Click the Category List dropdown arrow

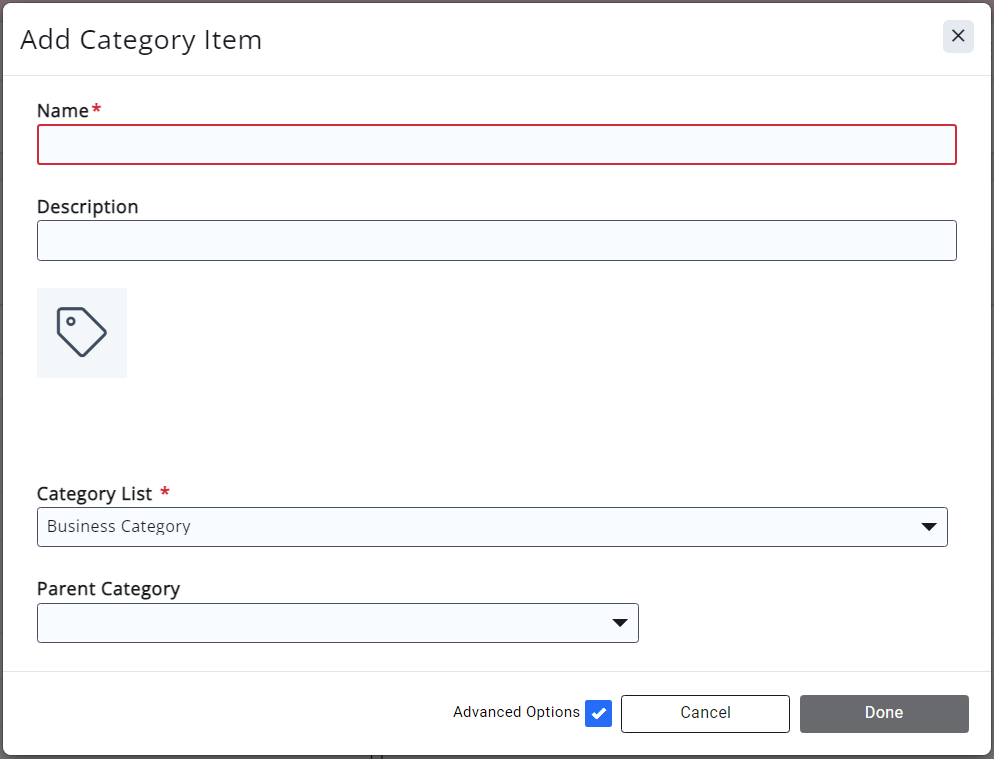coord(928,527)
